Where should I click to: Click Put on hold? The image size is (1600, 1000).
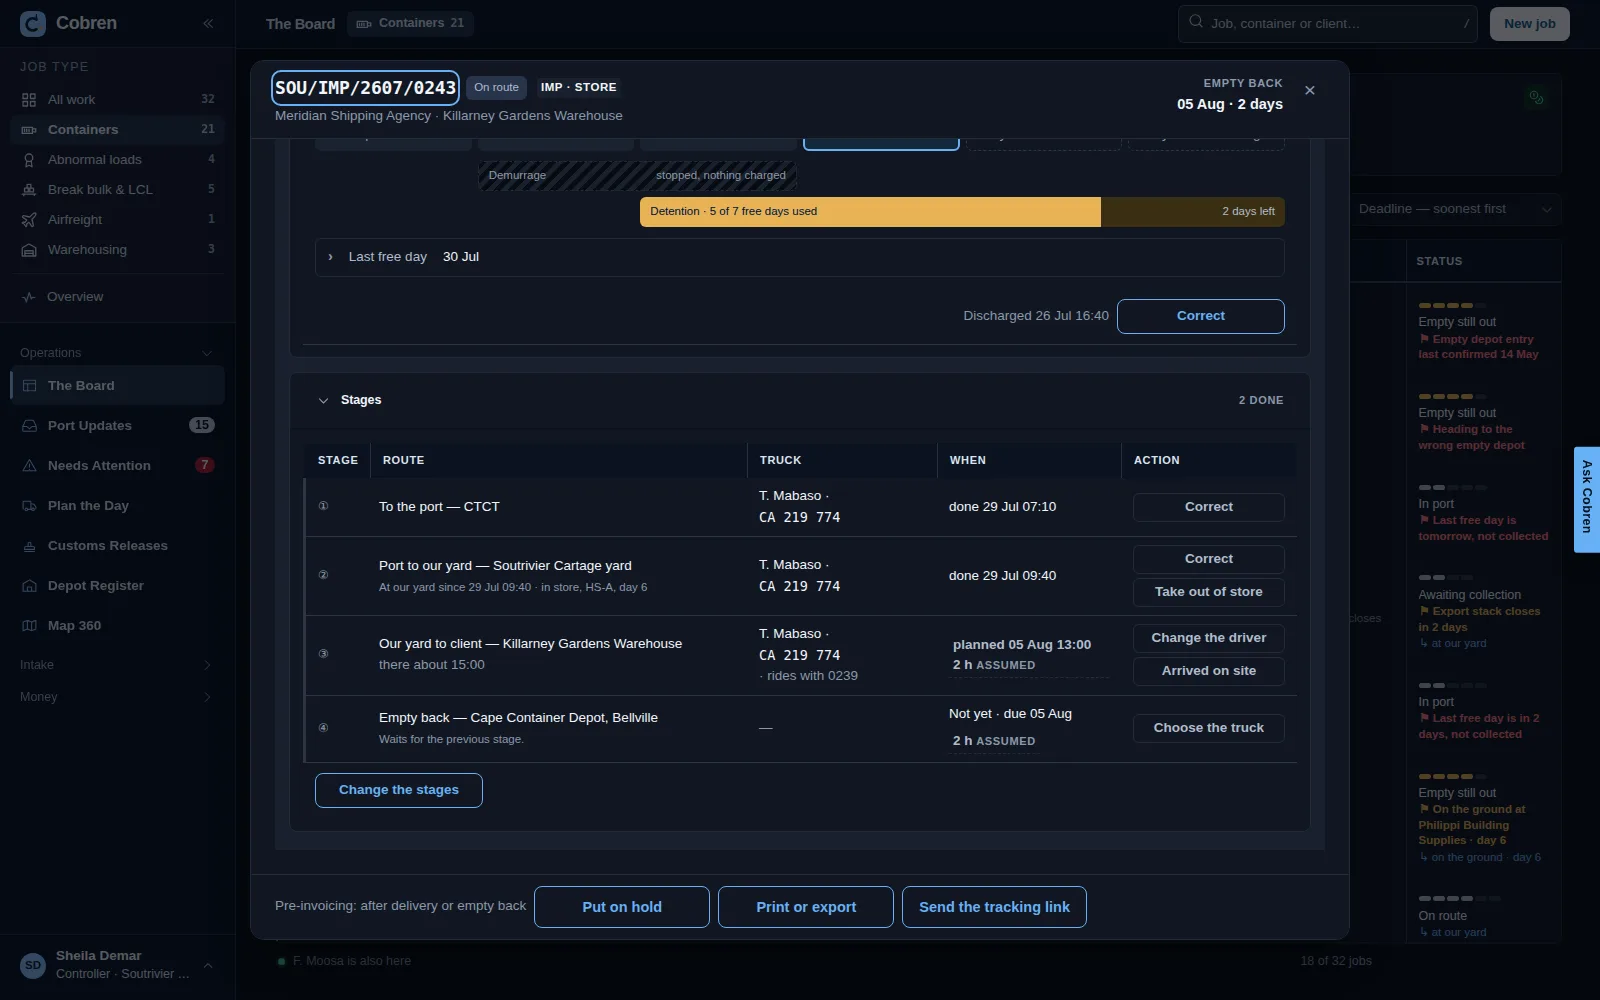pos(621,907)
